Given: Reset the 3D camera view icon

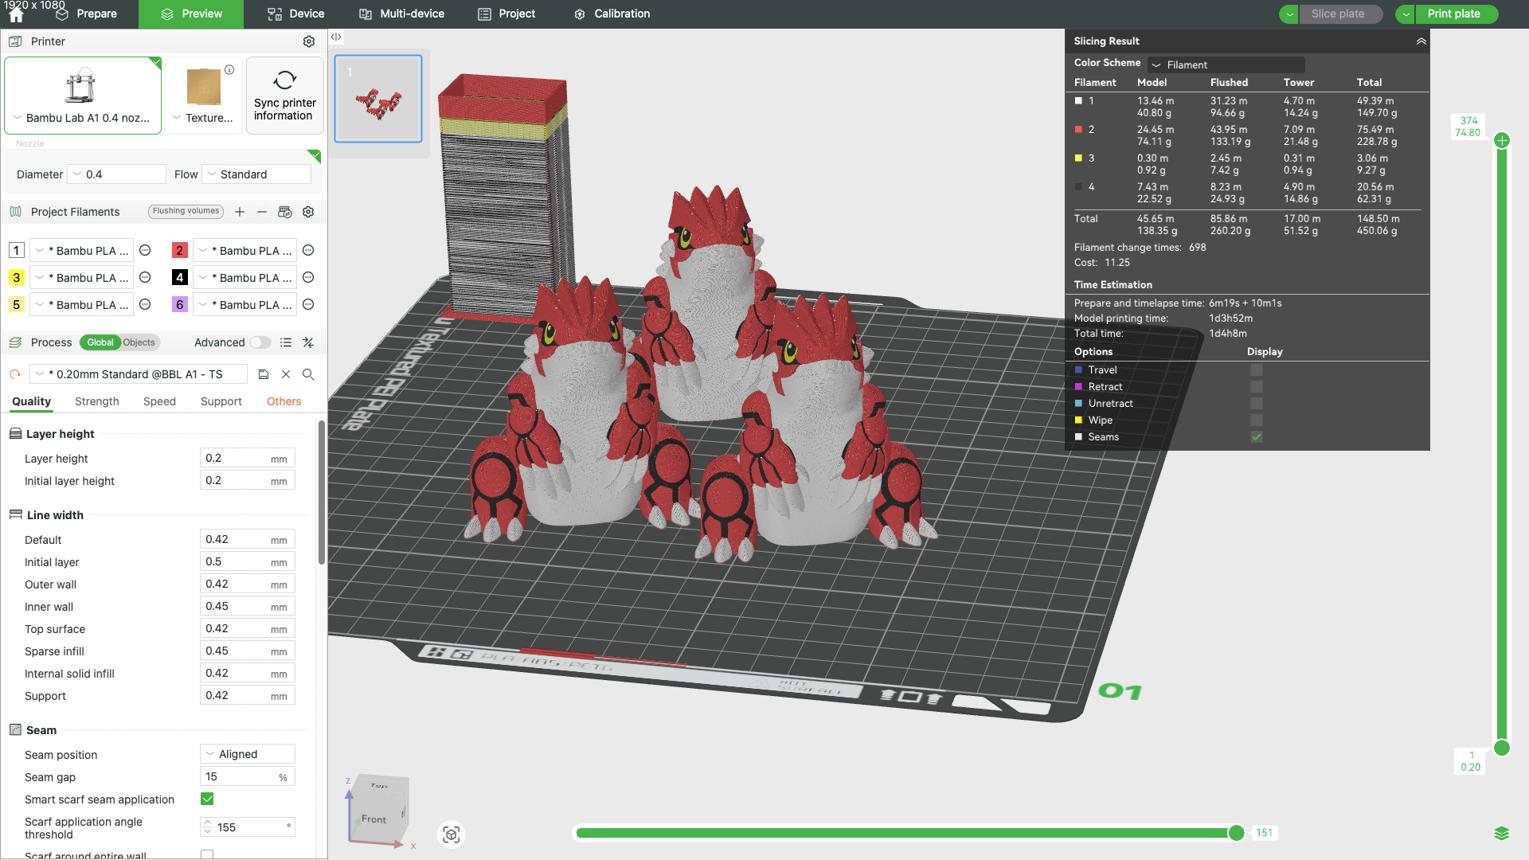Looking at the screenshot, I should click(451, 834).
